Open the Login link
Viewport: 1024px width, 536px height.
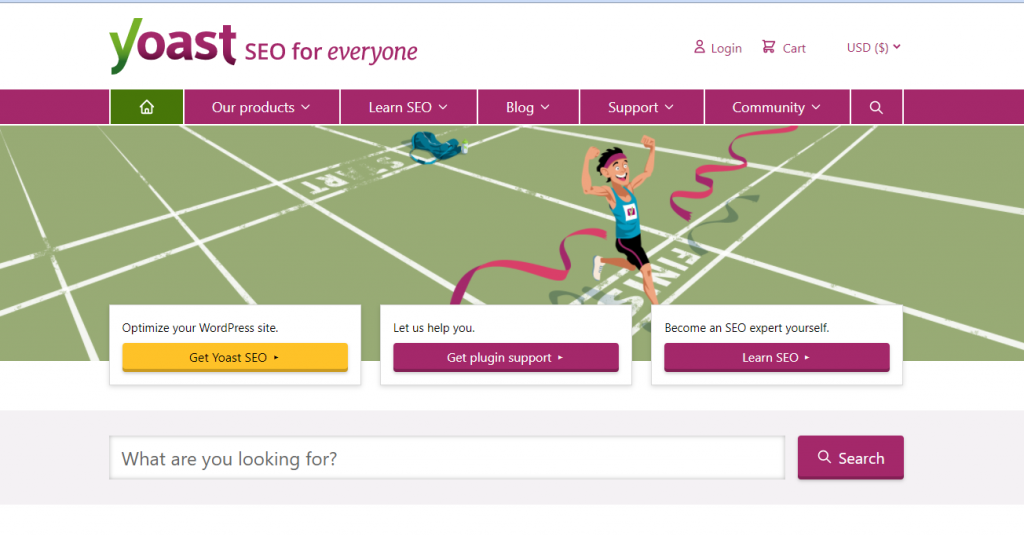(718, 48)
